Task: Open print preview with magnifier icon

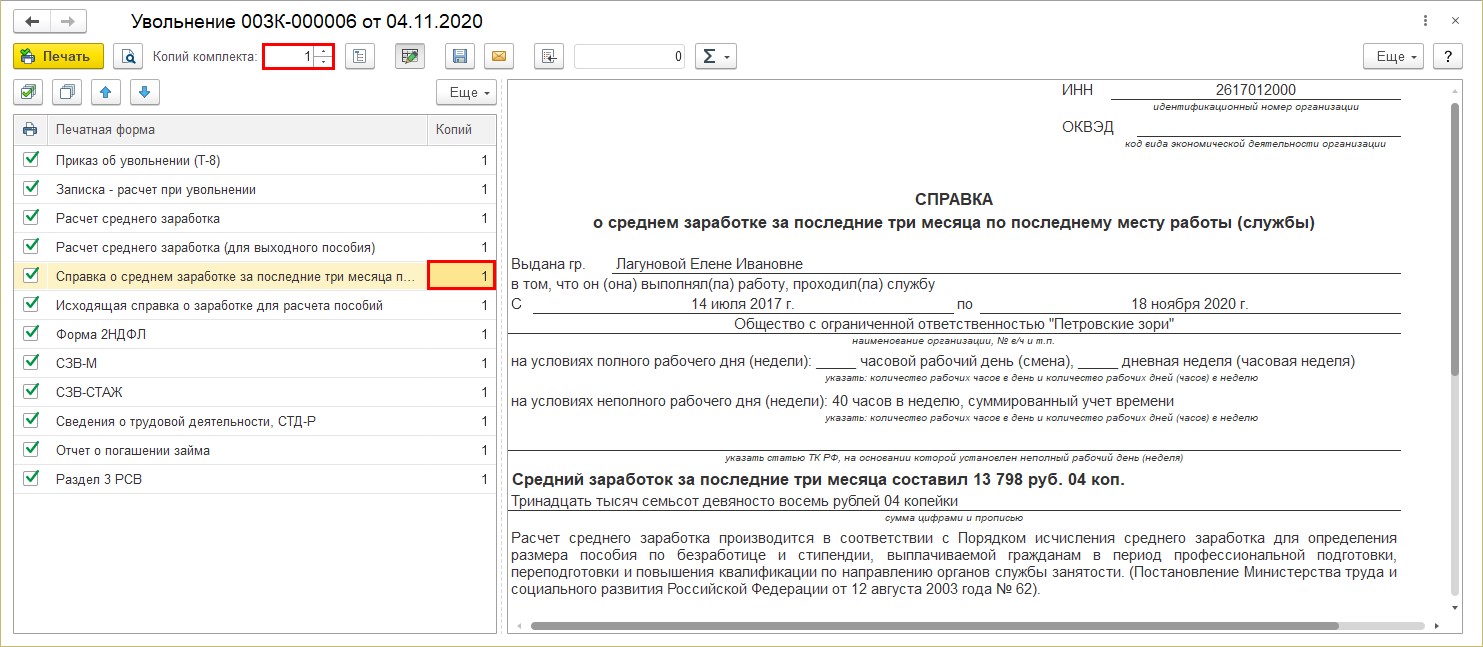Action: coord(128,56)
